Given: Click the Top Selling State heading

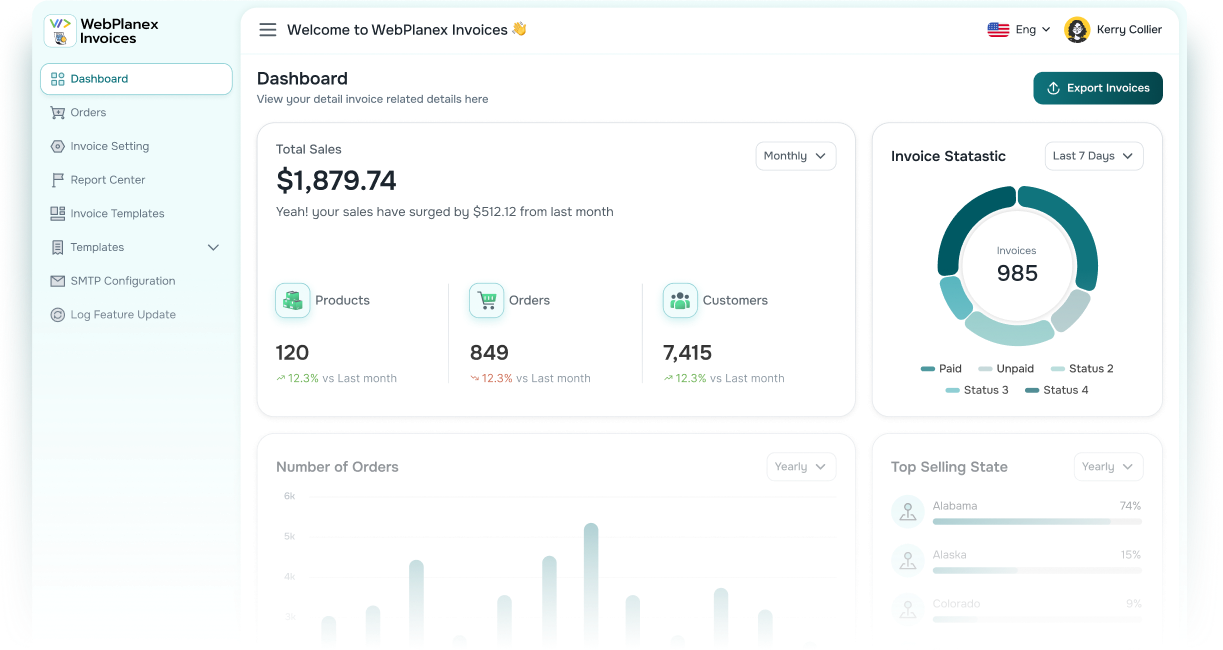Looking at the screenshot, I should 949,467.
